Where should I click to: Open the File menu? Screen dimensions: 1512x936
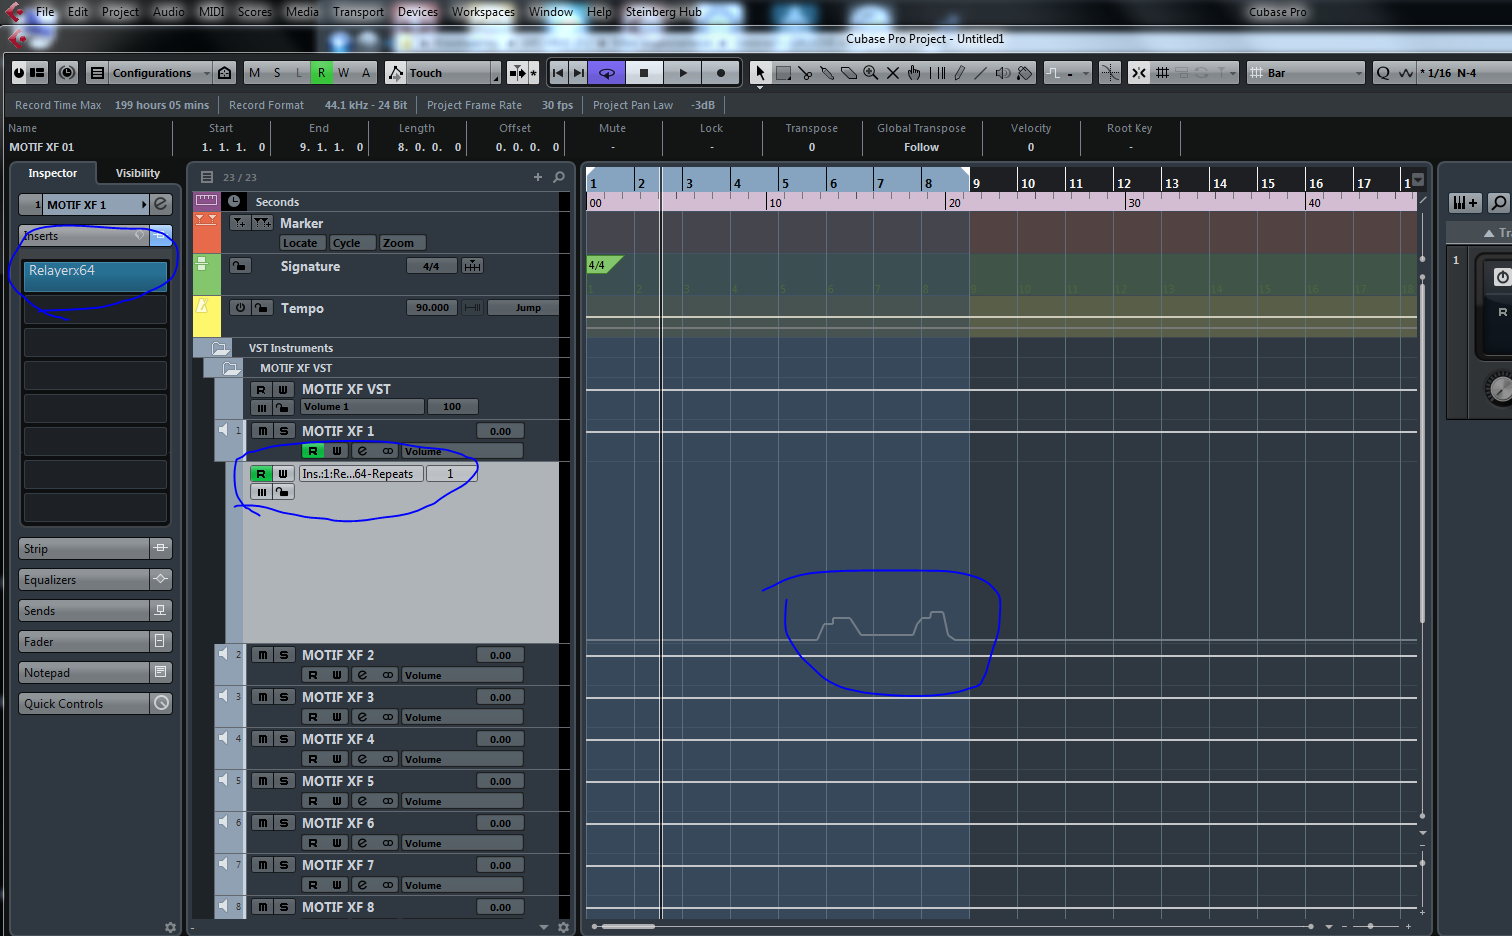(x=45, y=12)
